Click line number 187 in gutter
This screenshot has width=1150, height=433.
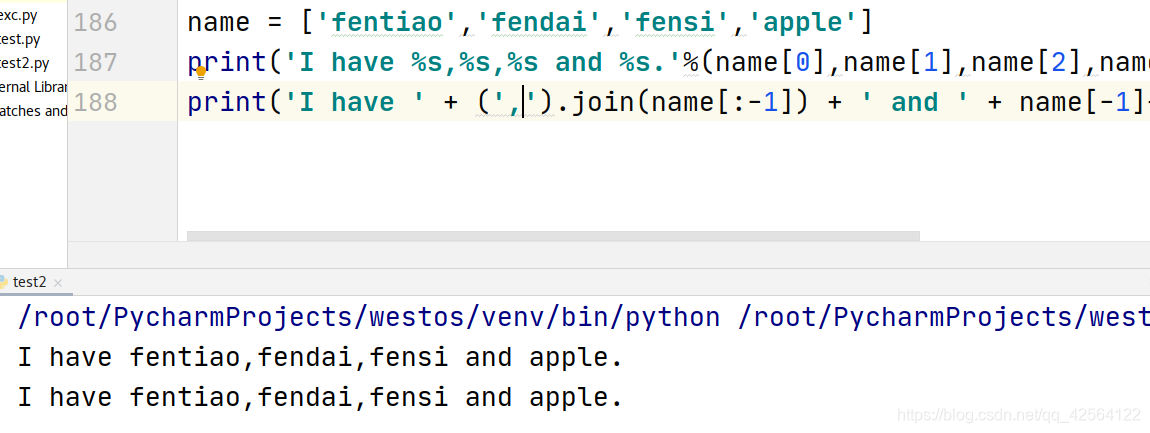(x=95, y=62)
